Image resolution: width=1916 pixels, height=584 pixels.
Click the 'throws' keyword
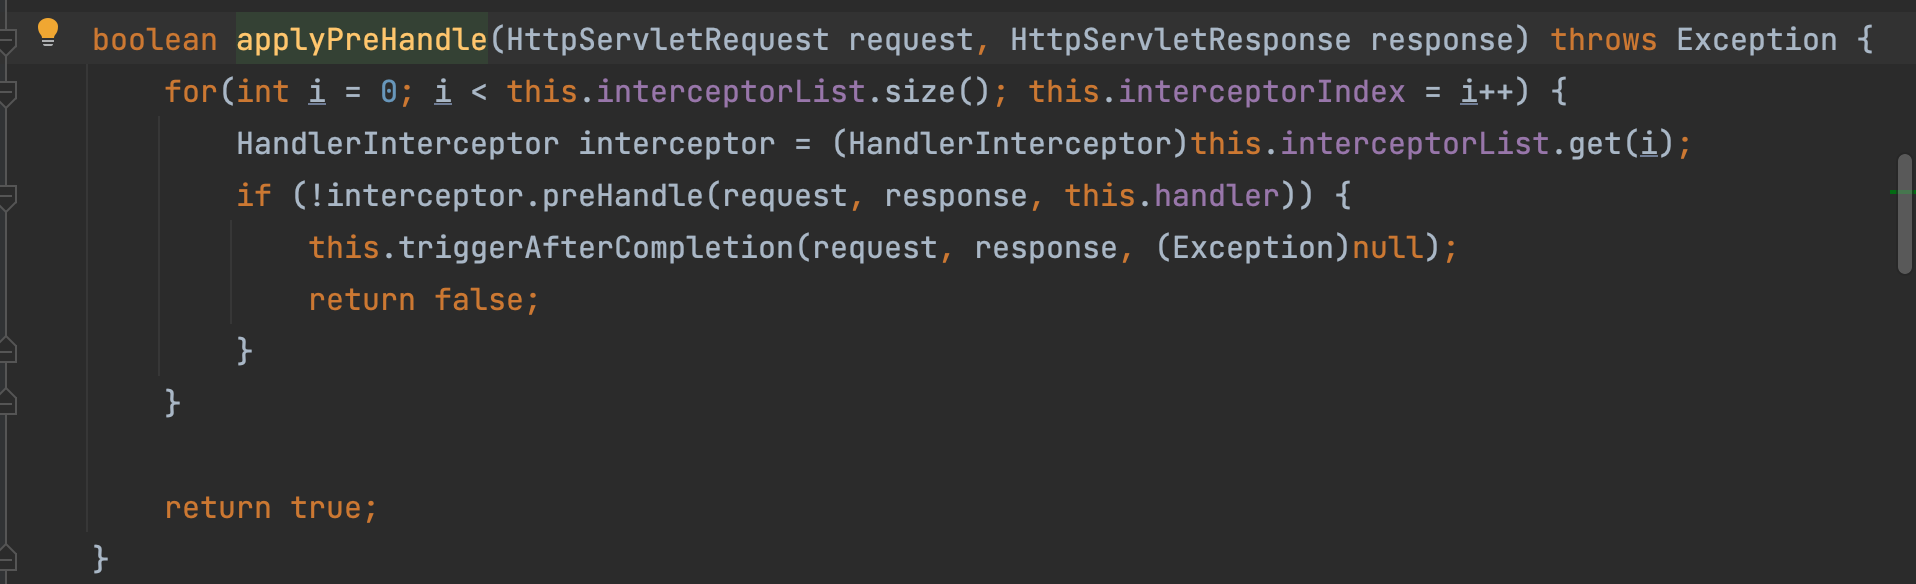click(1603, 40)
